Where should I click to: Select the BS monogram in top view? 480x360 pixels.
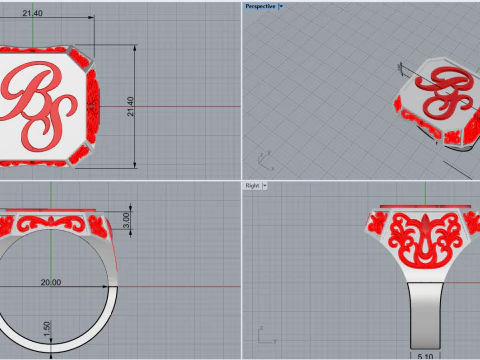[x=39, y=106]
